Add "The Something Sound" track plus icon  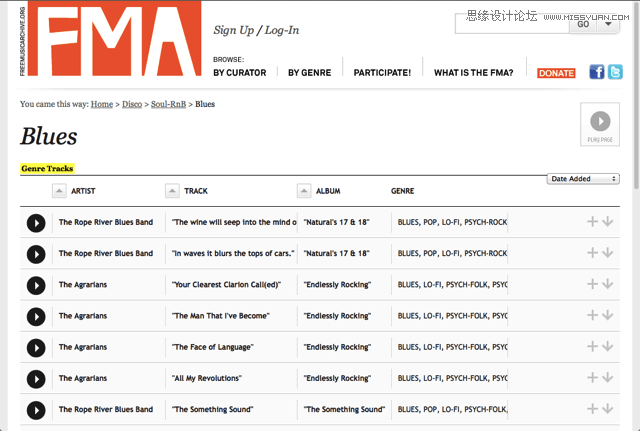pyautogui.click(x=592, y=408)
